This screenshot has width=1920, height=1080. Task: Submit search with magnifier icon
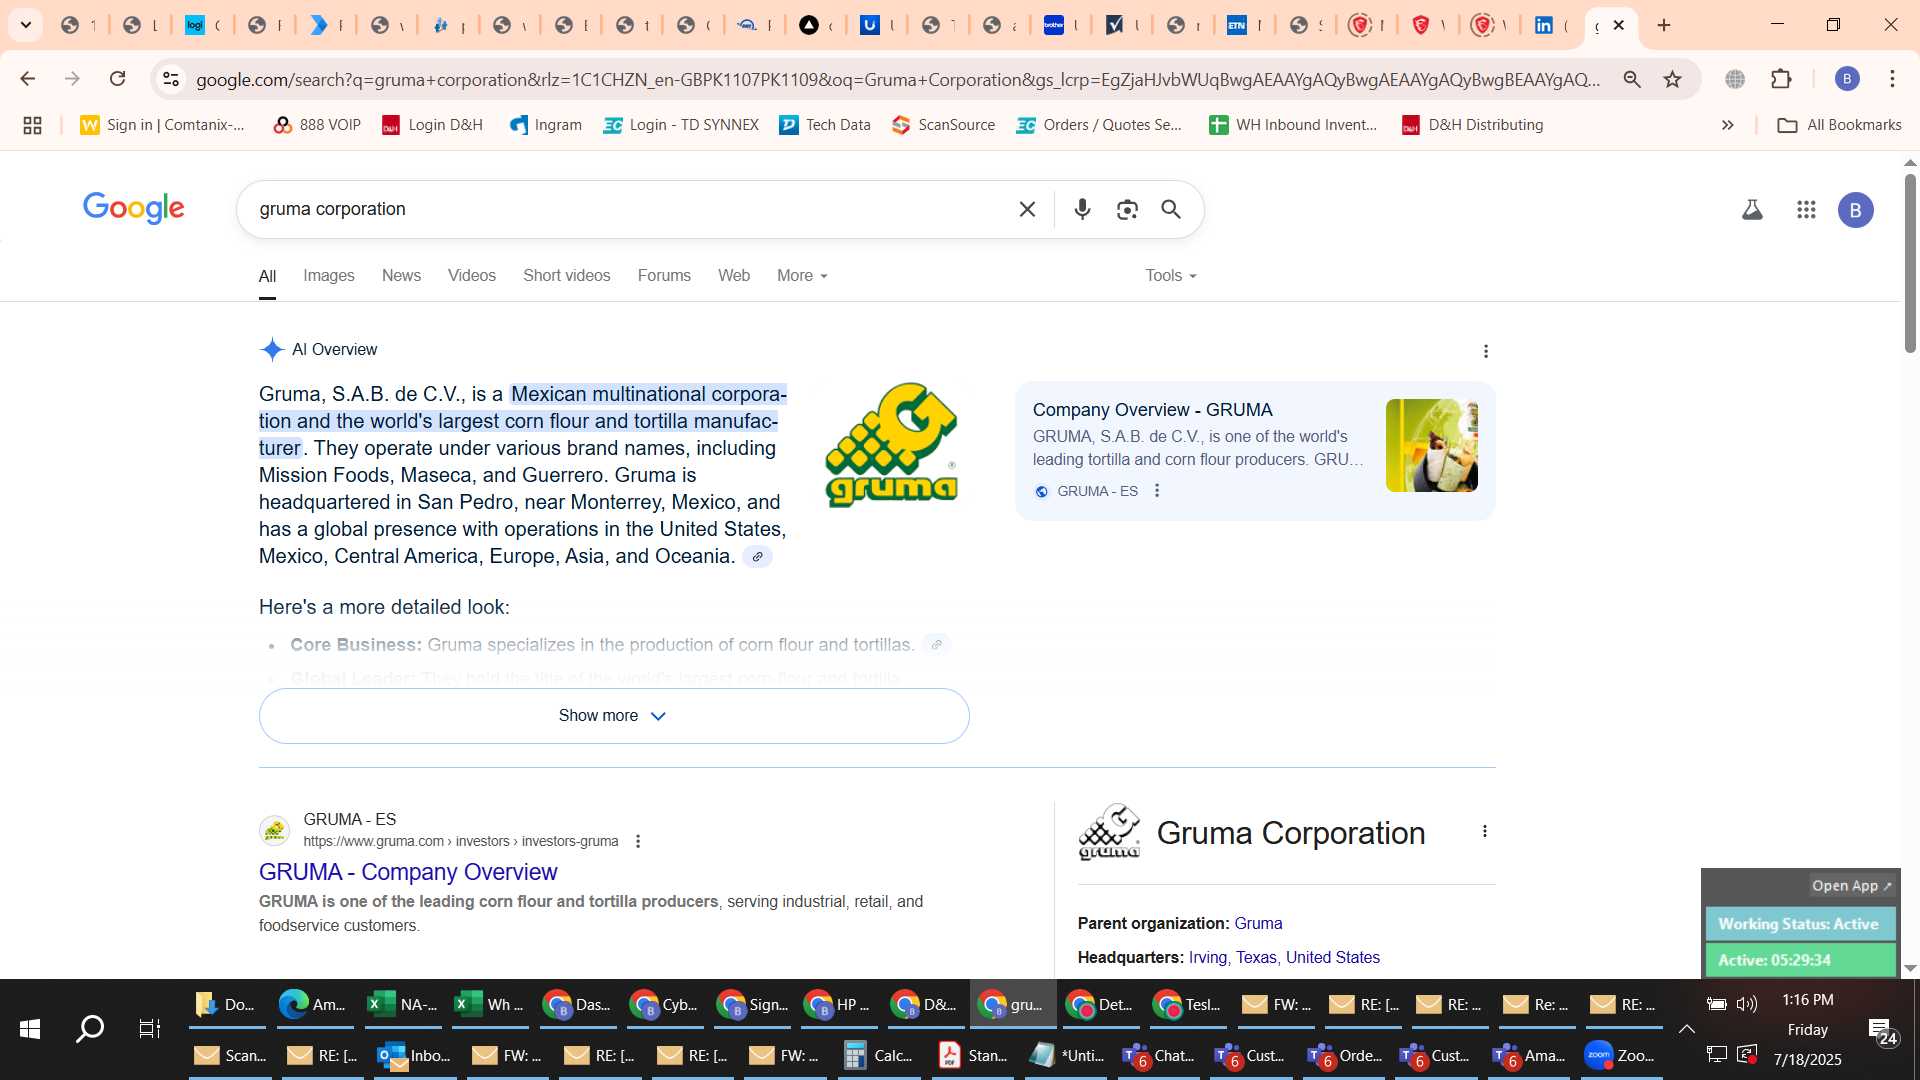coord(1171,209)
